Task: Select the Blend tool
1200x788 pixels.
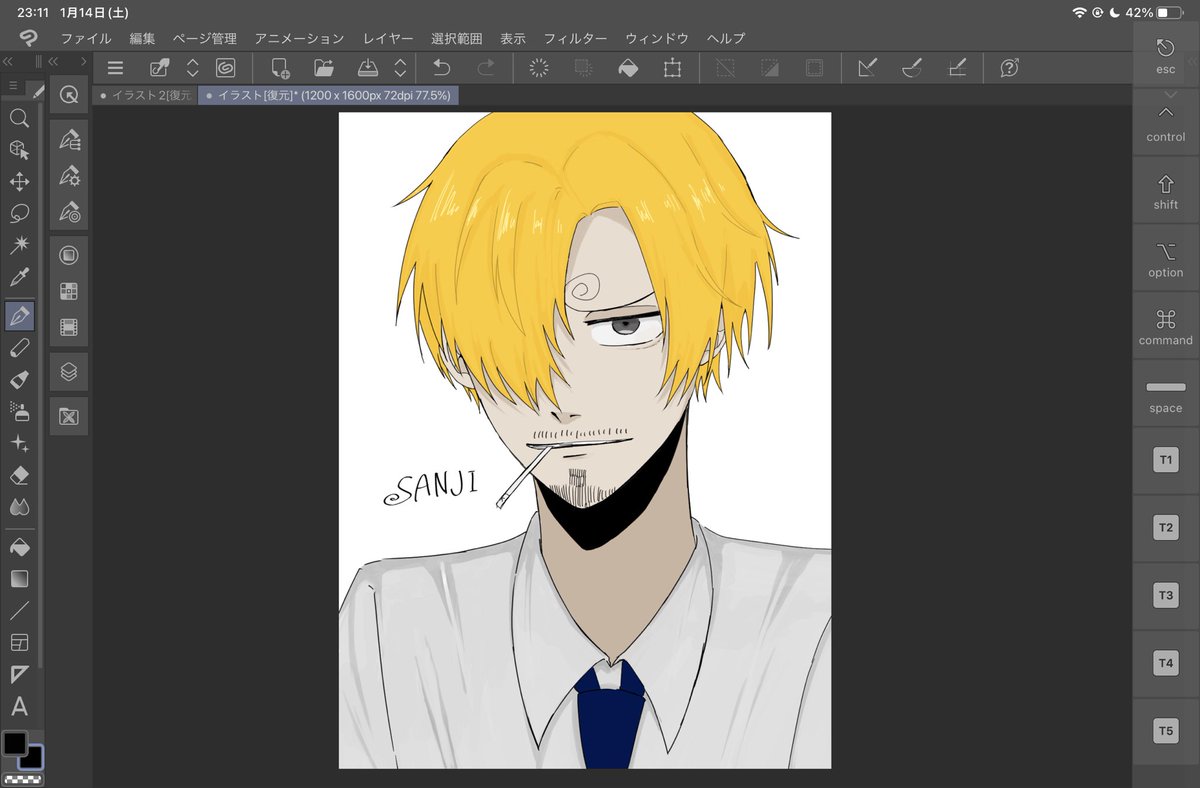Action: pos(19,507)
